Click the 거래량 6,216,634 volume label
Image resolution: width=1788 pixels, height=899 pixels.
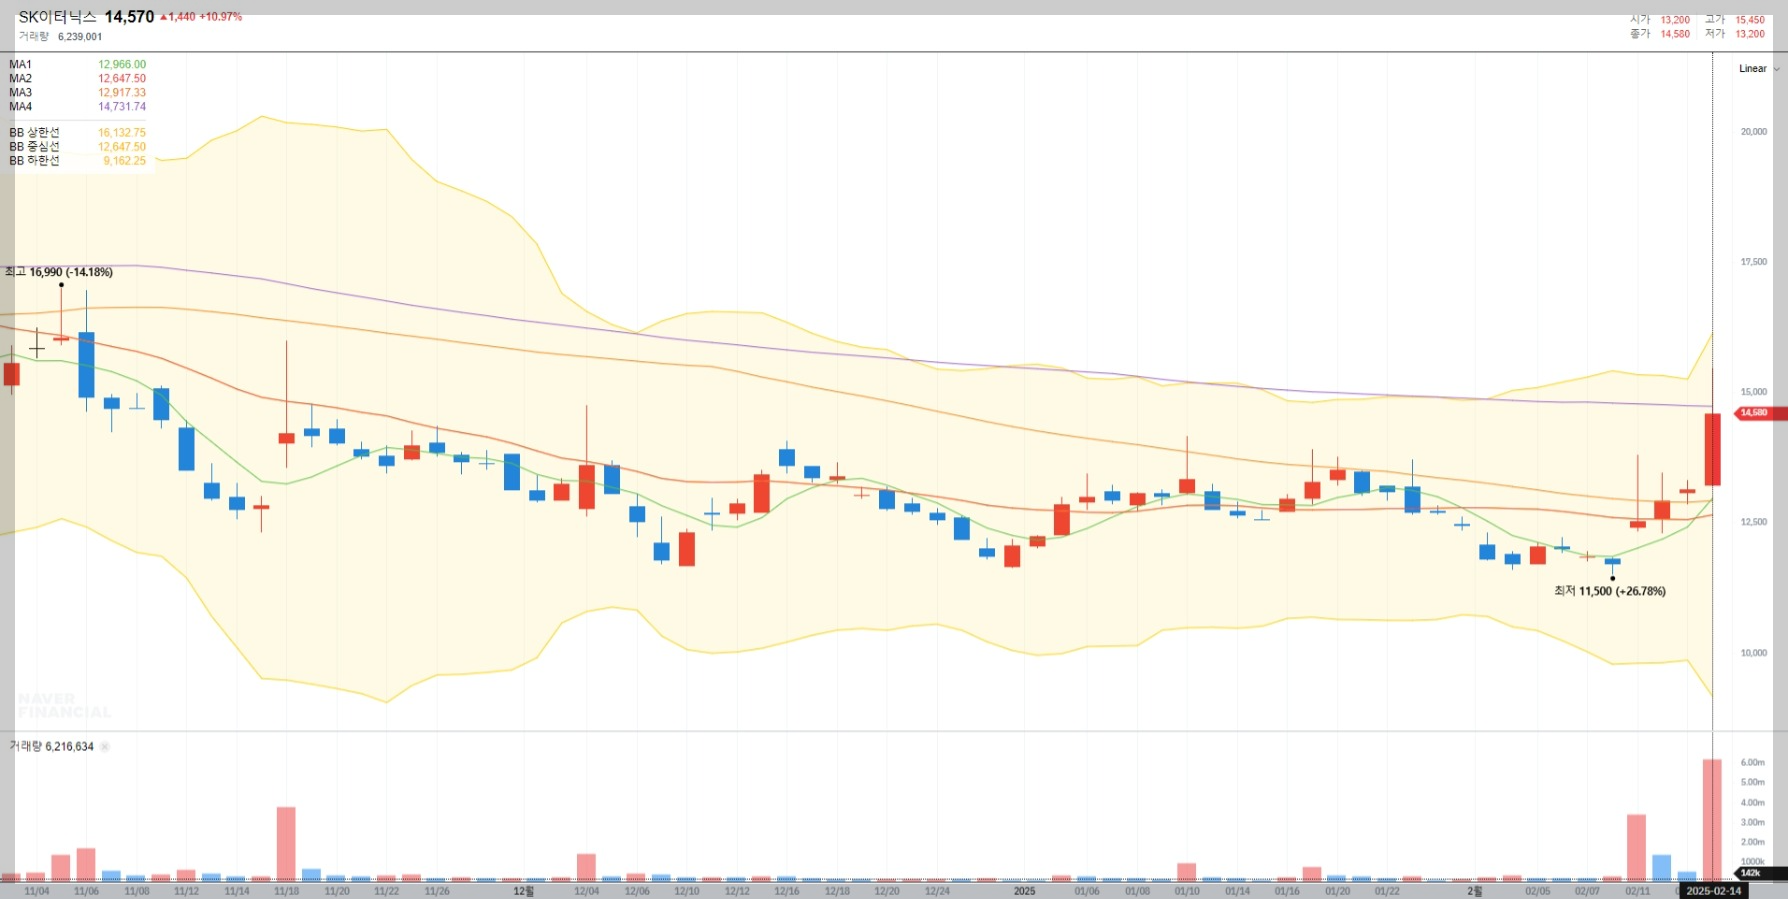[52, 747]
